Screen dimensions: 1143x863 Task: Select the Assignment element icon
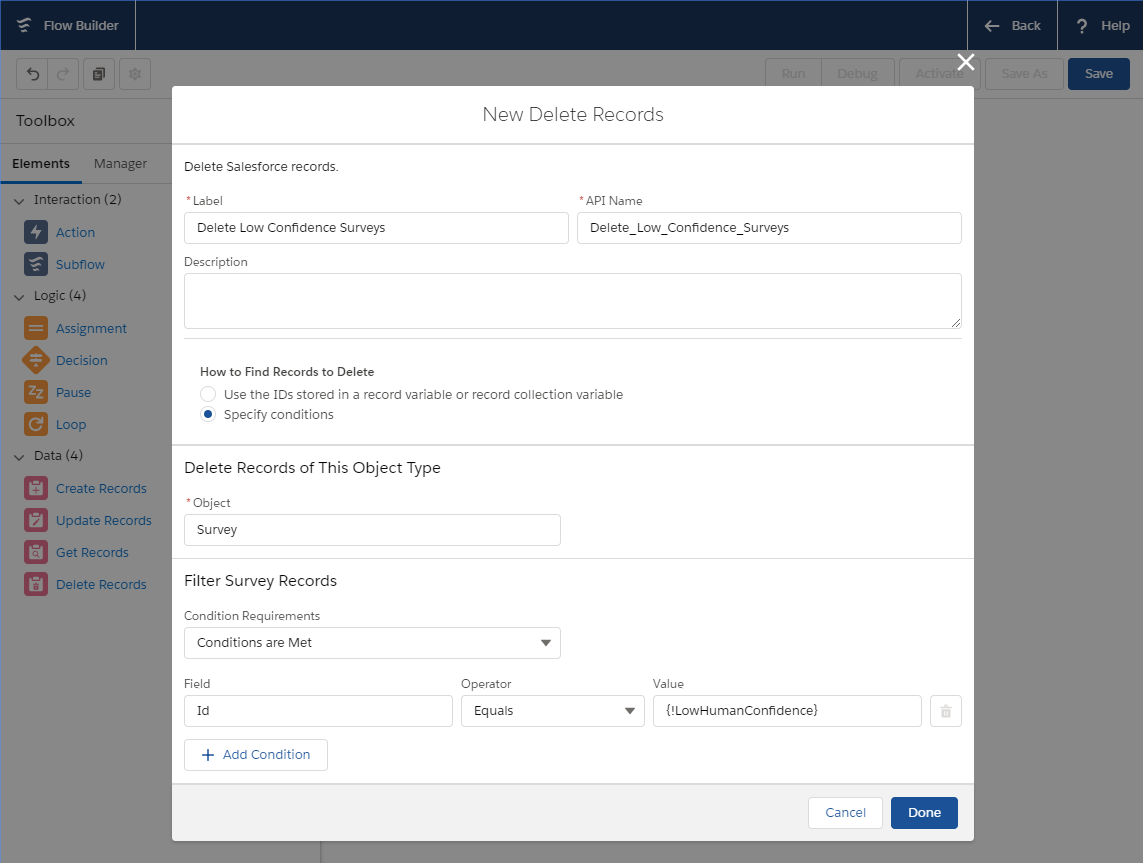(x=36, y=328)
